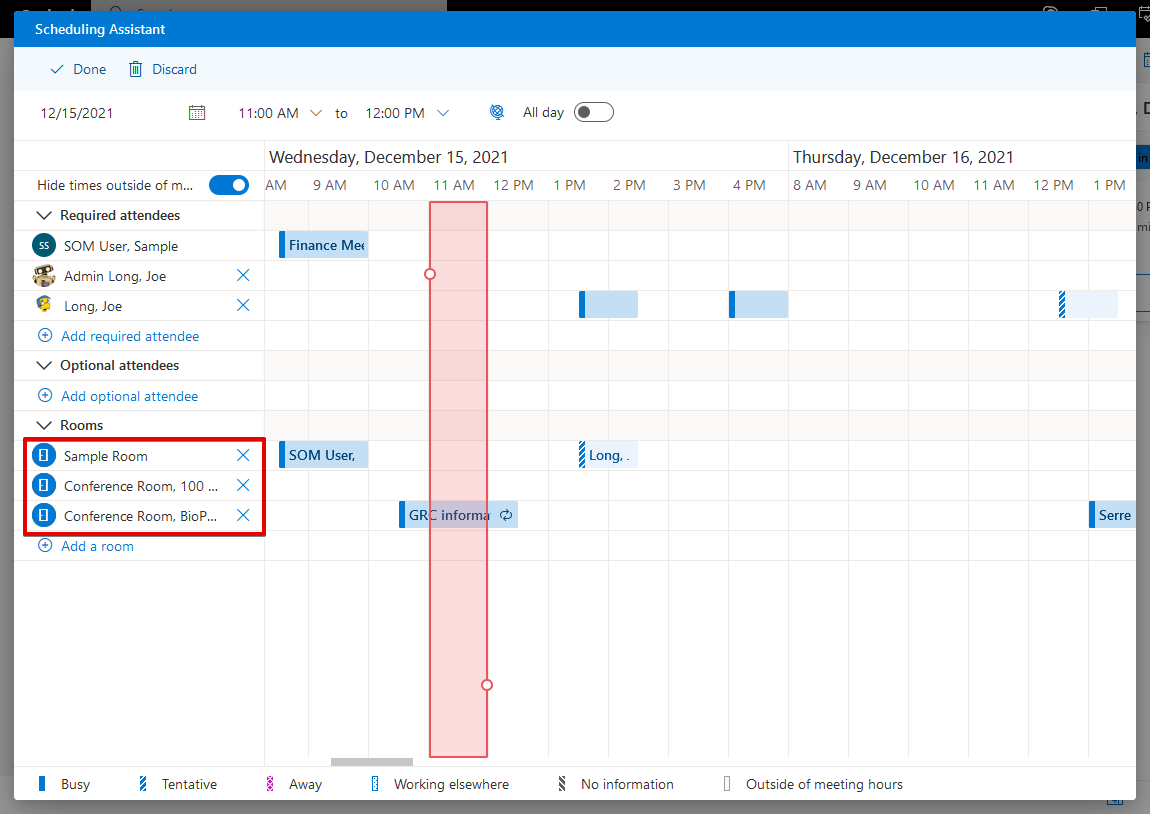Toggle the All day switch
Screen dimensions: 1150x814
(x=593, y=112)
